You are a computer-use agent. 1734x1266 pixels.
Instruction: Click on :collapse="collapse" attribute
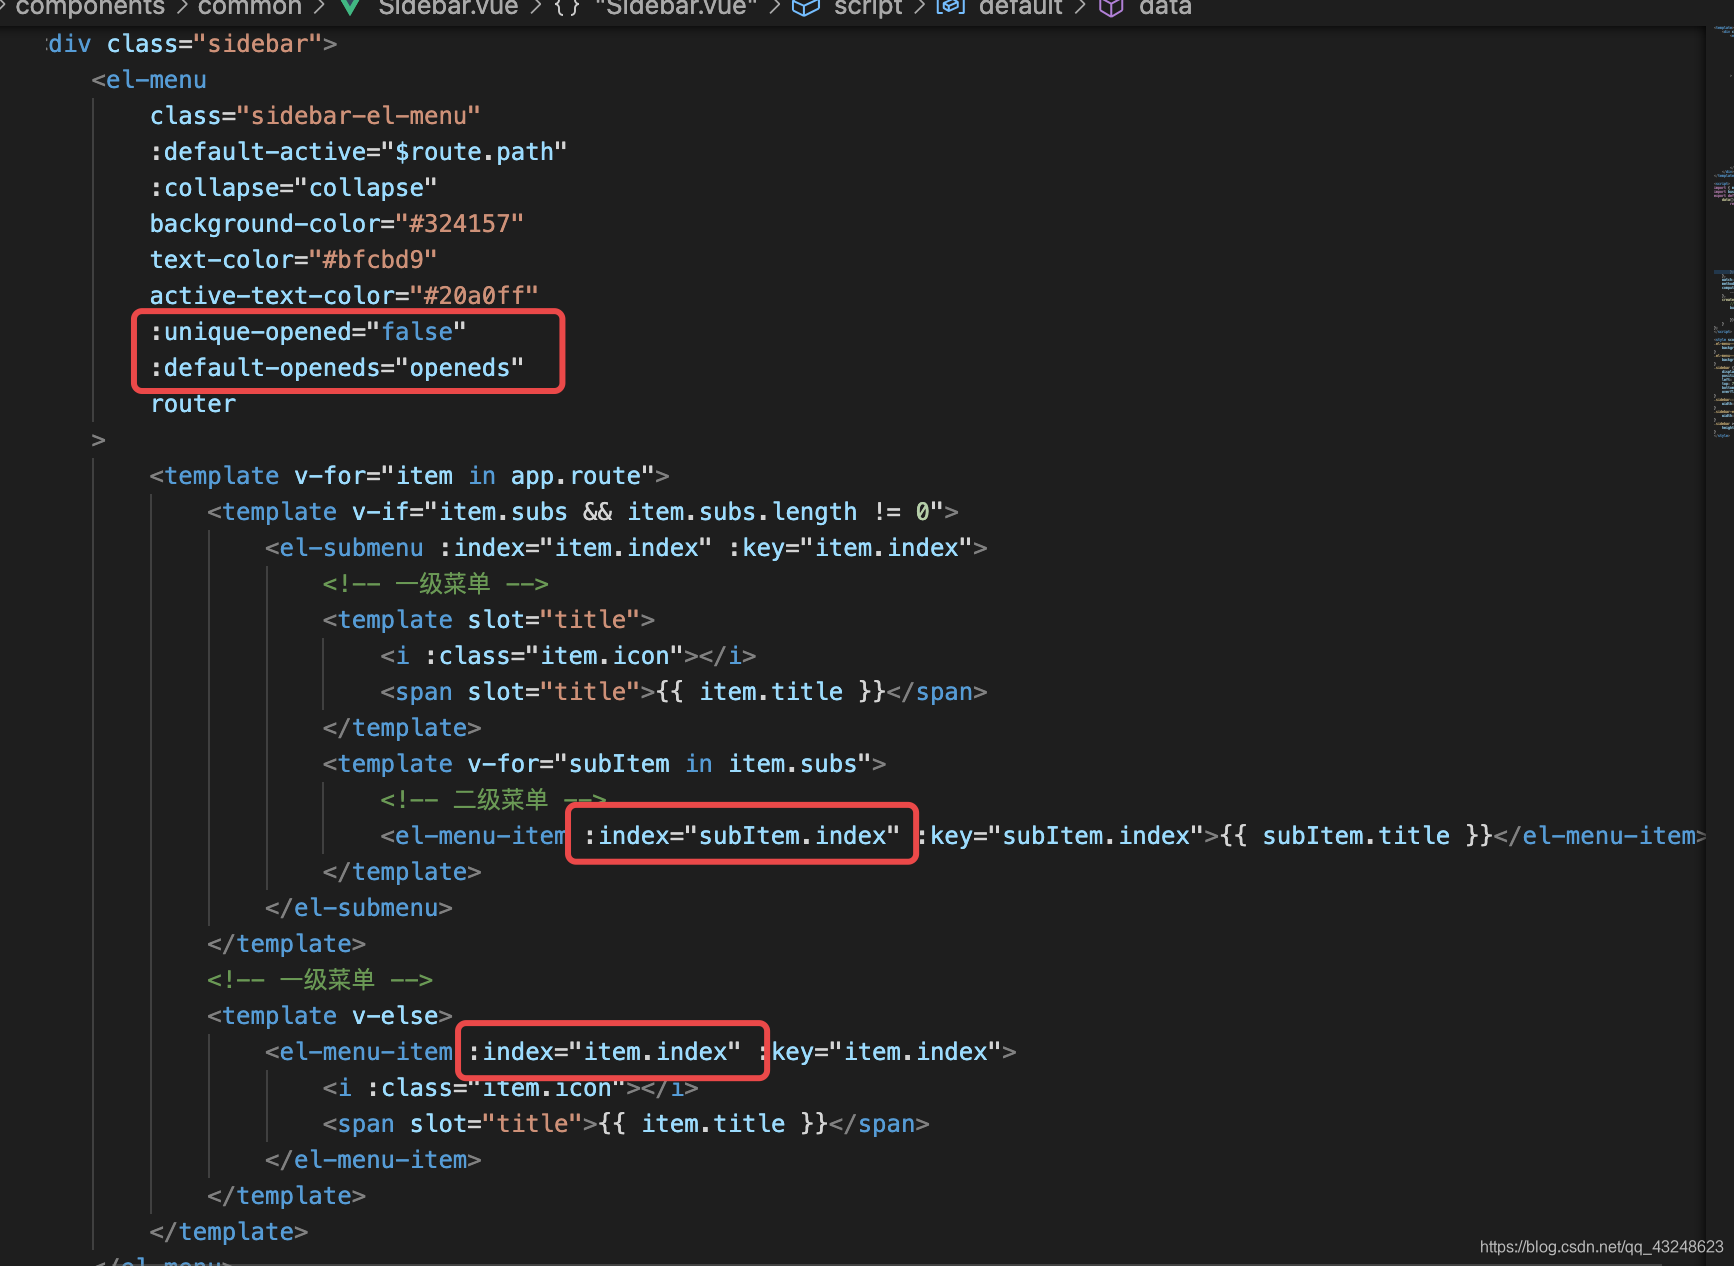click(294, 188)
